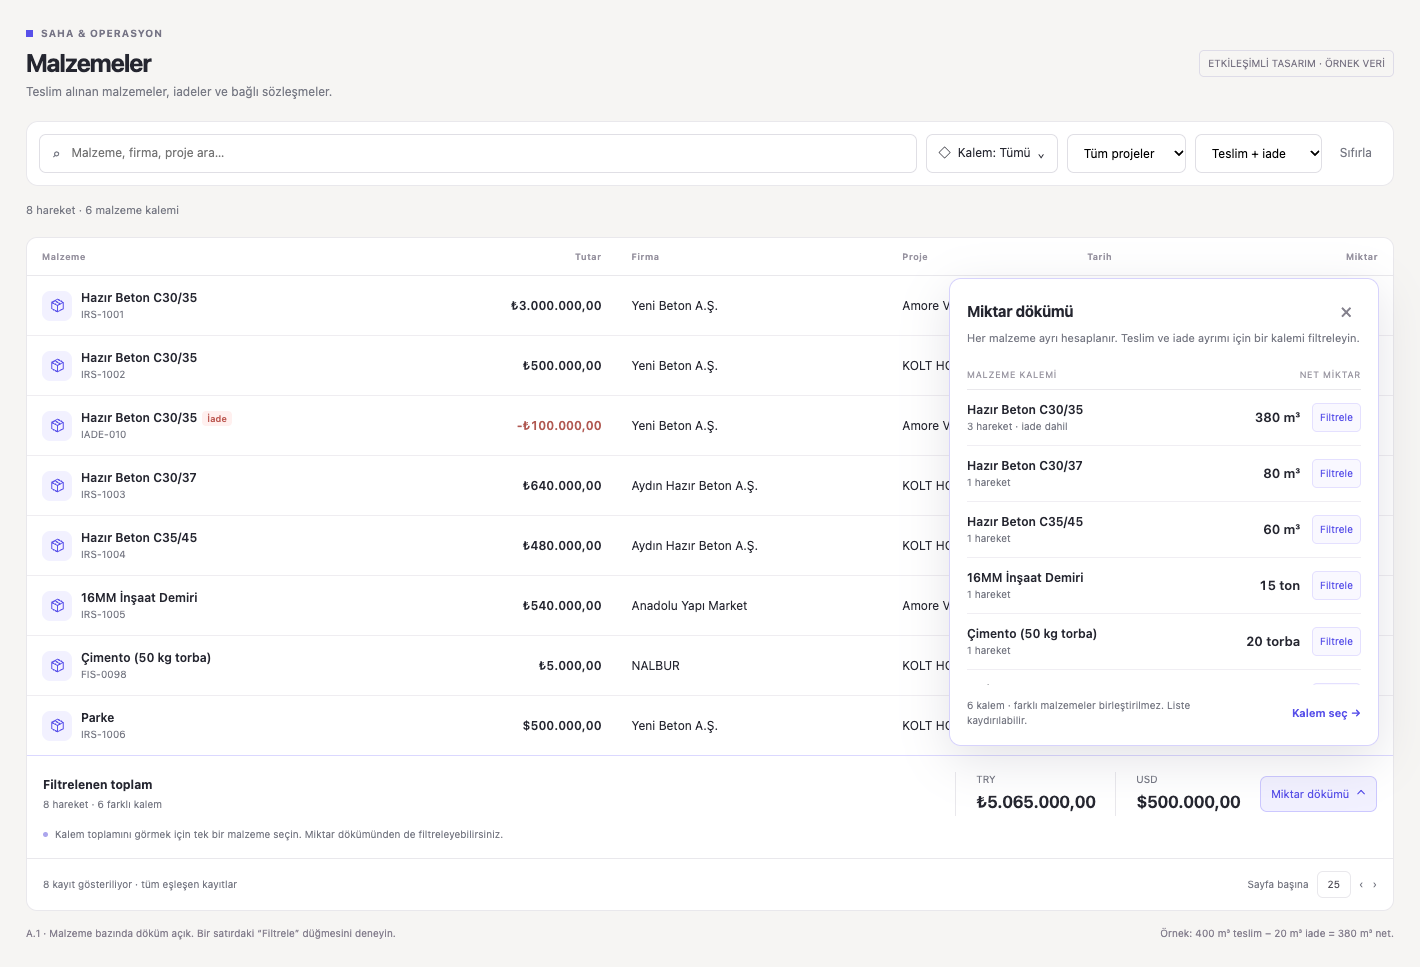Click the Kalem seç link
The image size is (1420, 967).
point(1326,714)
